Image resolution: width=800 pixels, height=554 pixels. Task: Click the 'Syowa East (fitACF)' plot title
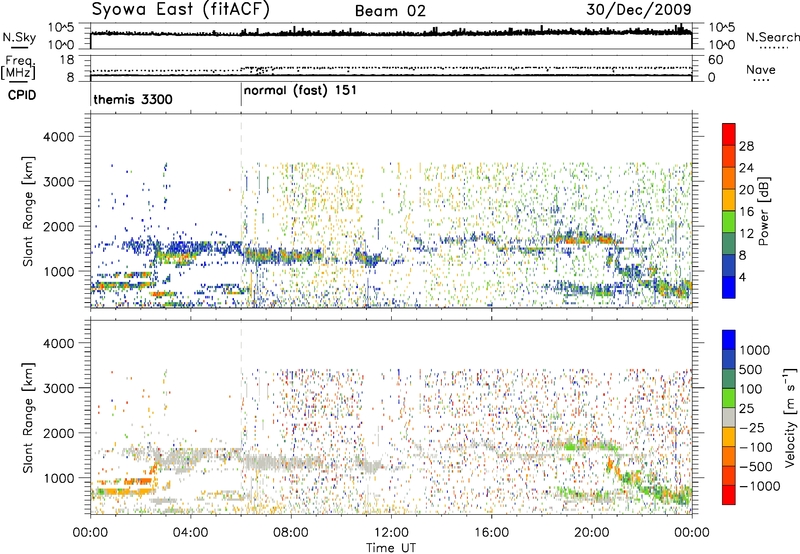coord(180,10)
